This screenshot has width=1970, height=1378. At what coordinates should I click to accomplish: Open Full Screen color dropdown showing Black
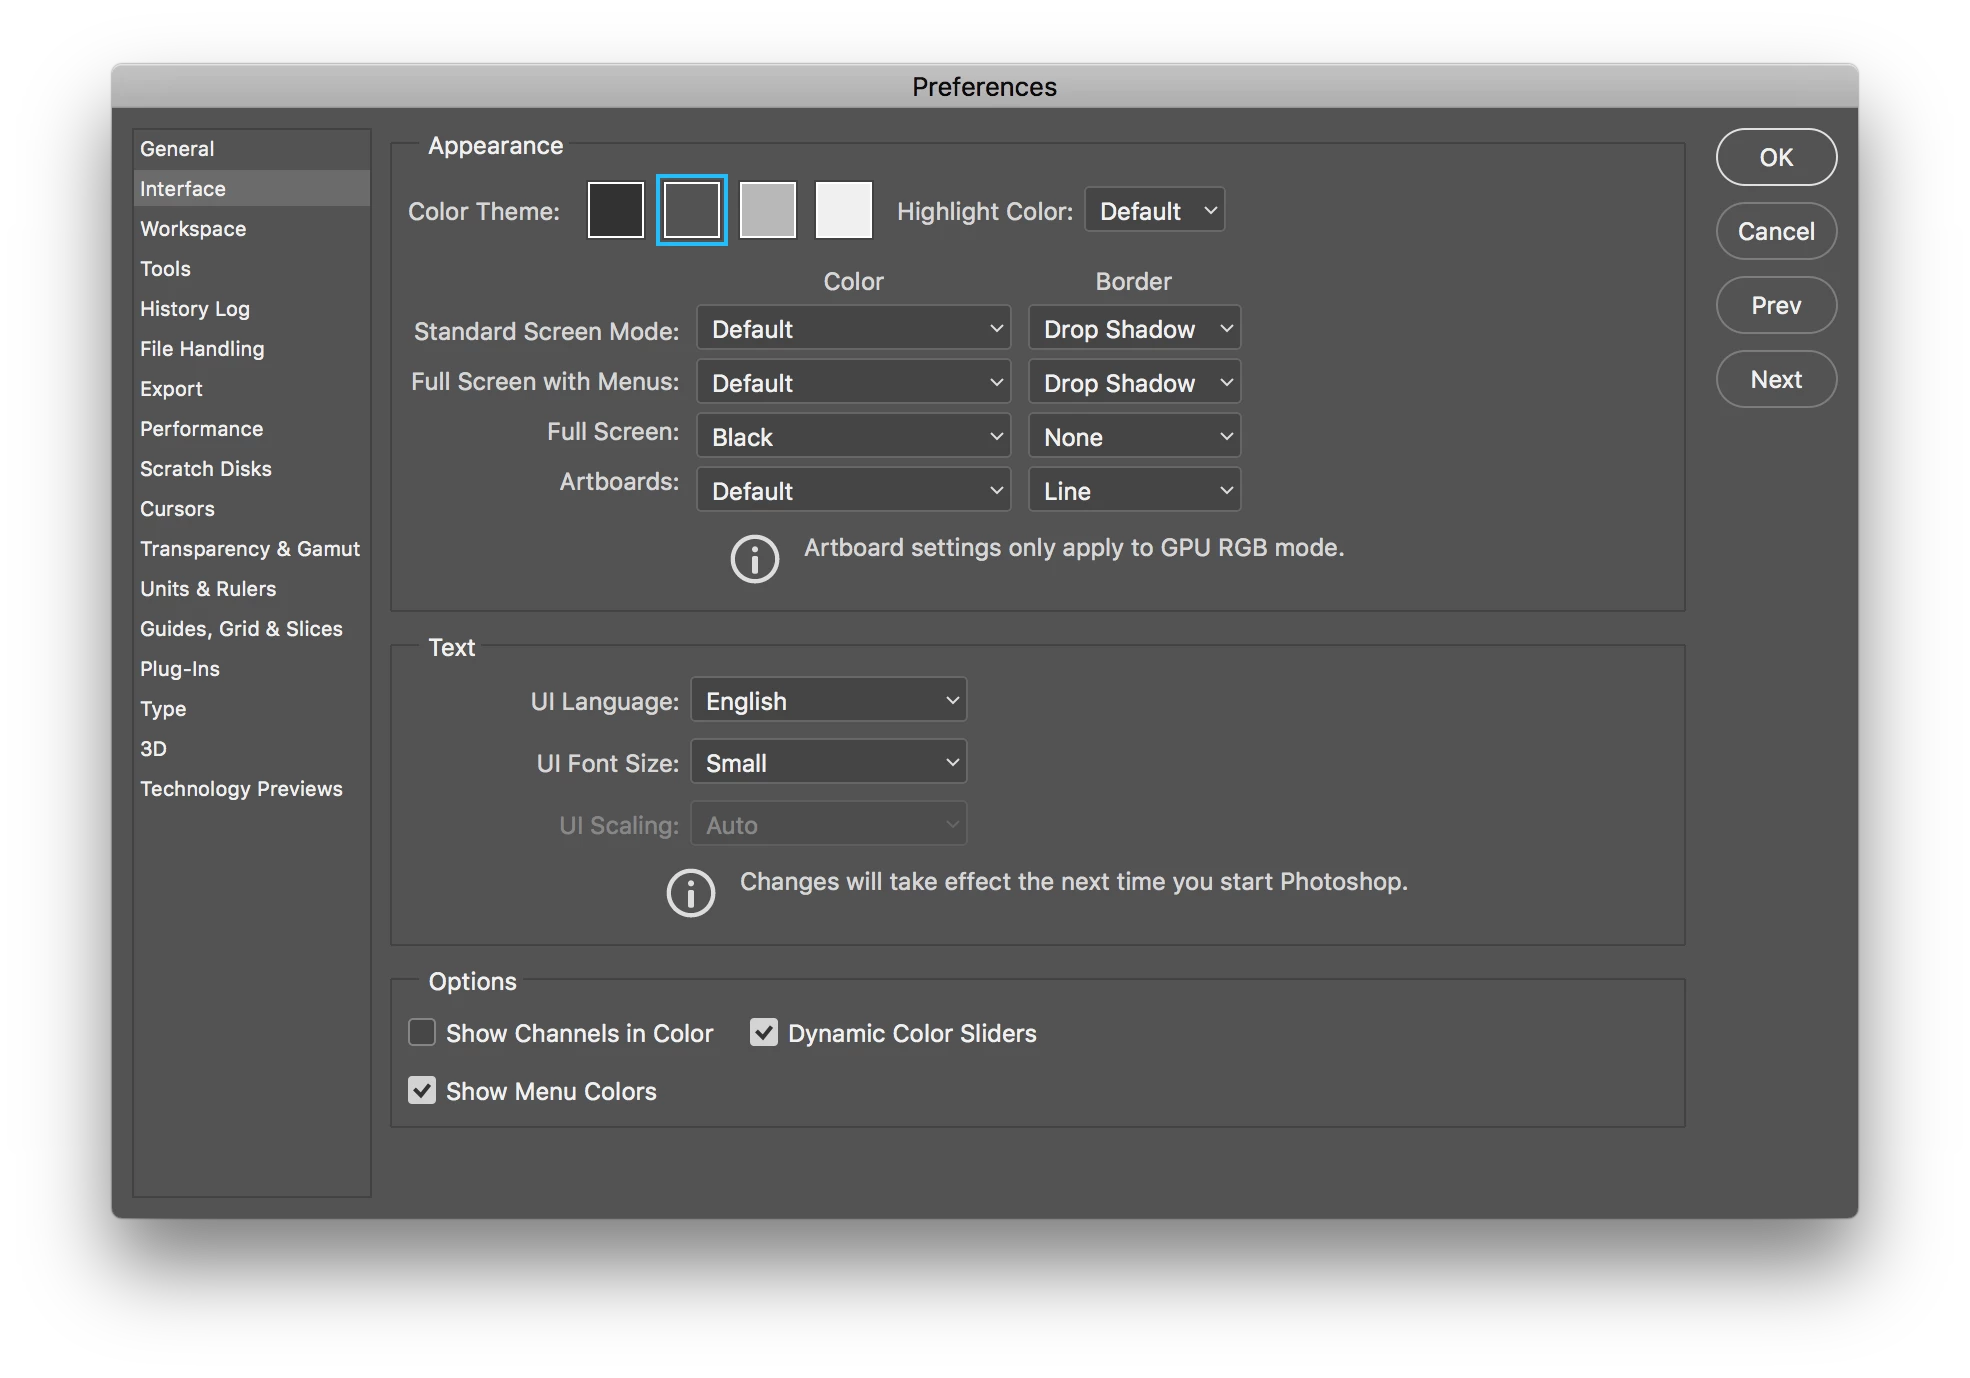[x=853, y=436]
